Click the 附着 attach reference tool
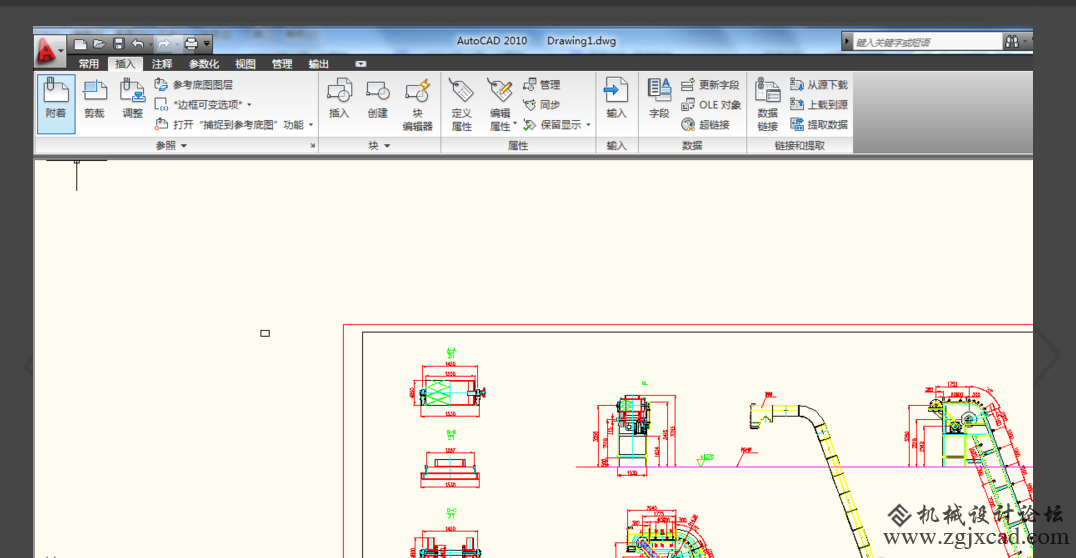 pos(56,104)
